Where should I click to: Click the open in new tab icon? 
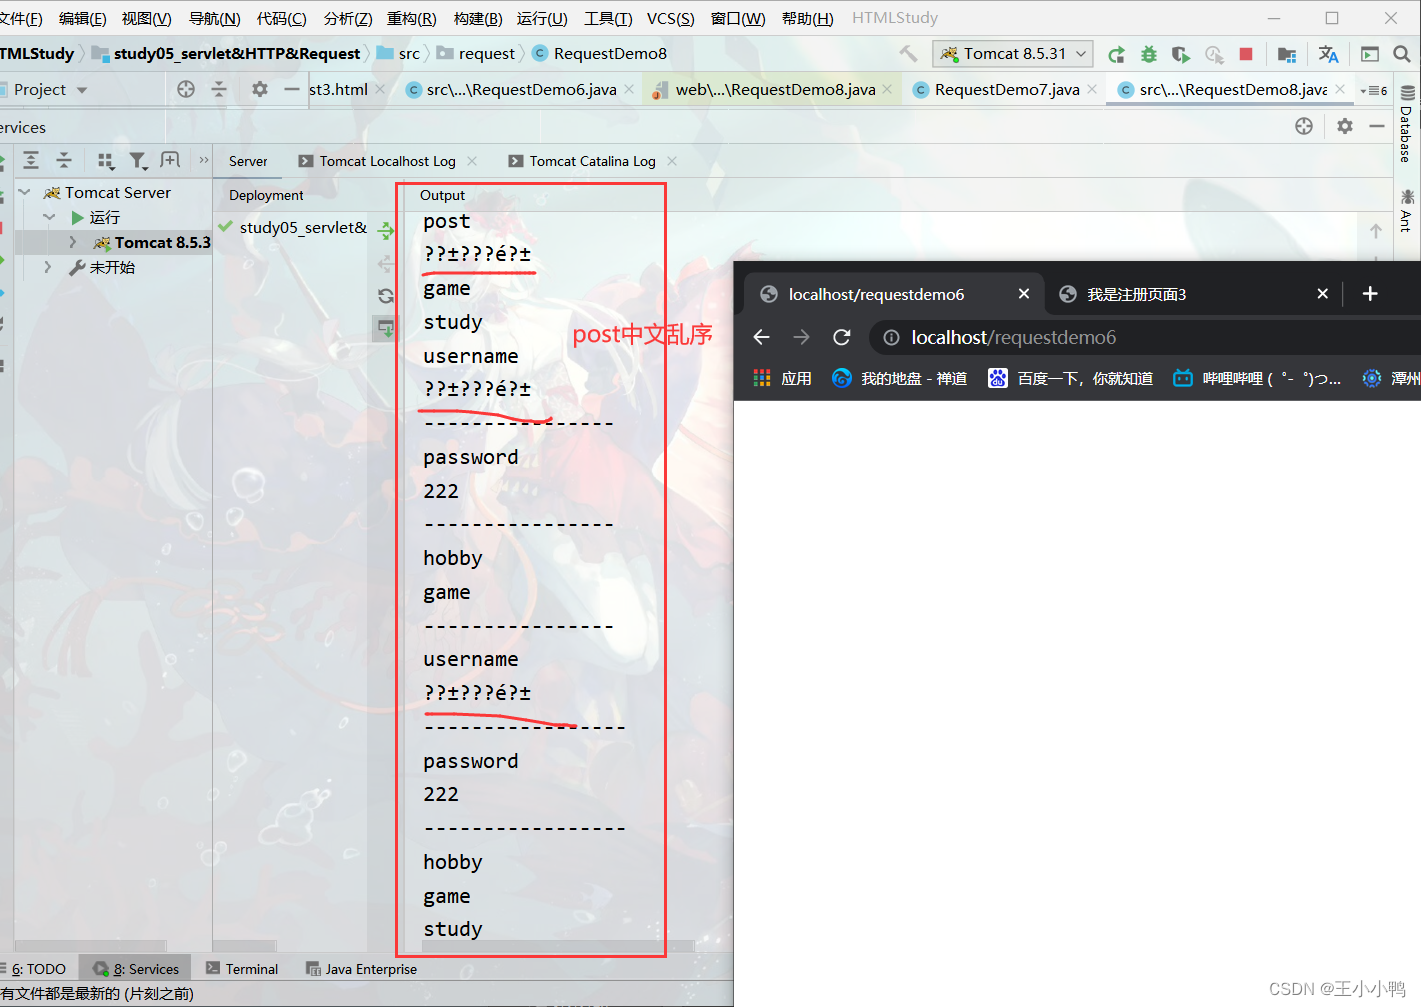170,160
